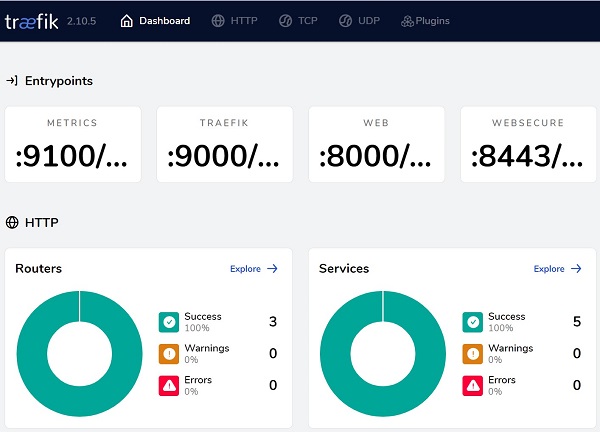Click the HTTP section globe icon
This screenshot has width=600, height=432.
tap(12, 222)
